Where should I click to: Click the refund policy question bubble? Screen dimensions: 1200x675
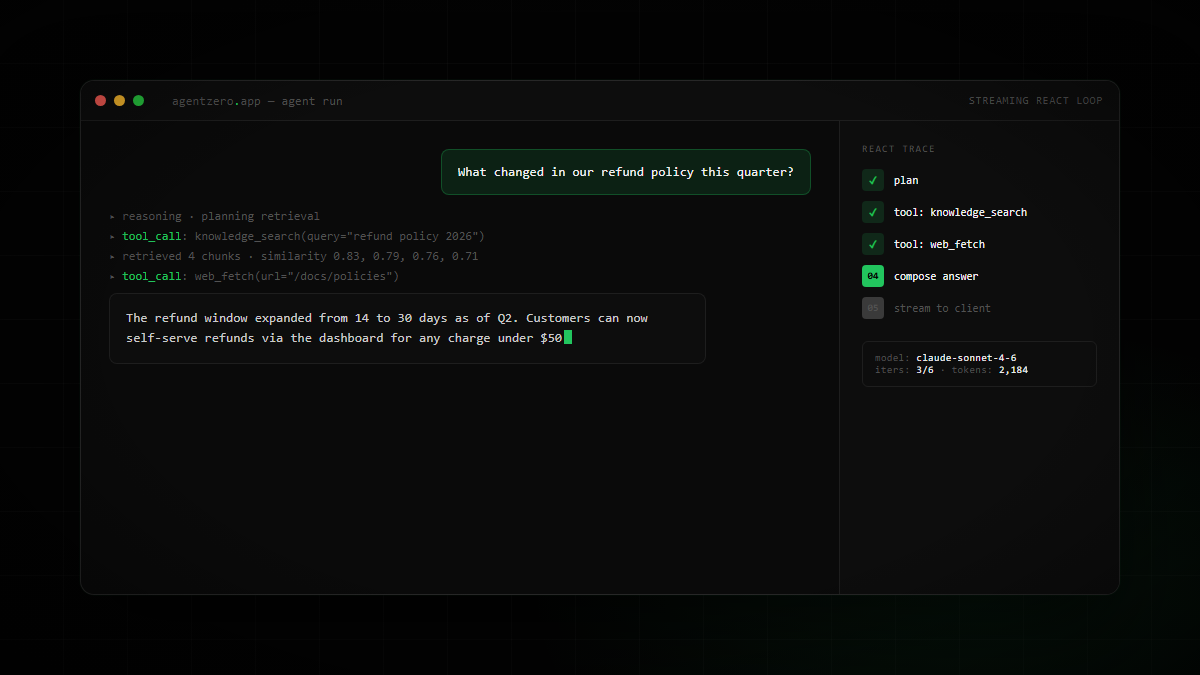point(626,172)
